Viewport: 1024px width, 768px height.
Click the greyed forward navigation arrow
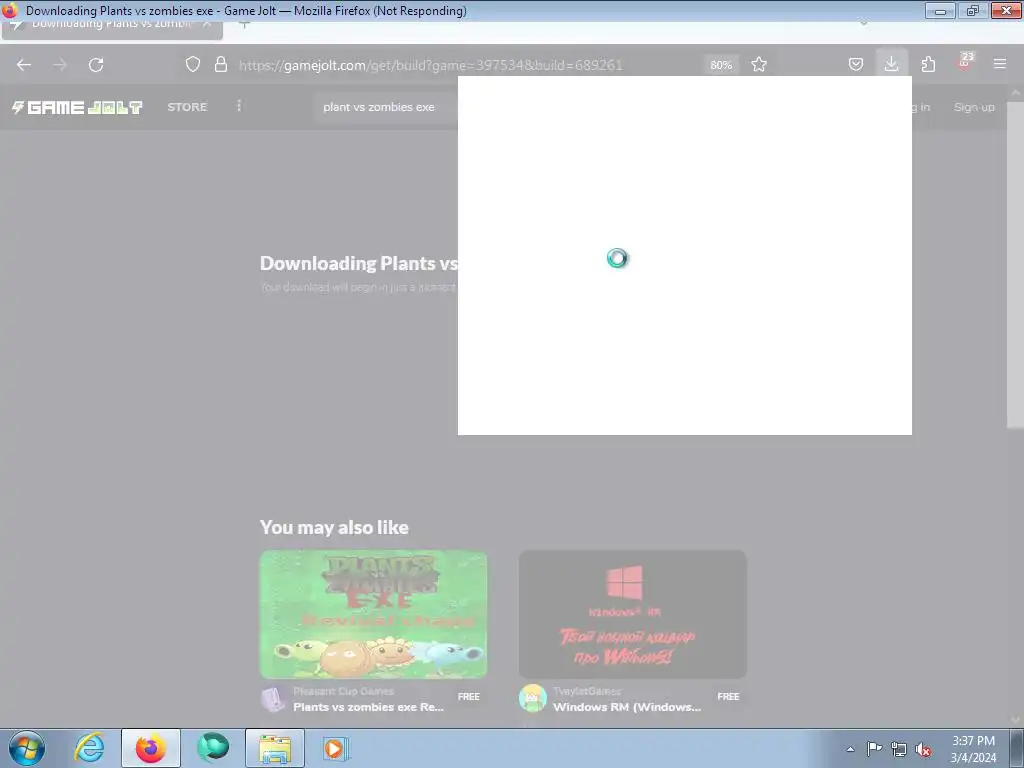(60, 65)
